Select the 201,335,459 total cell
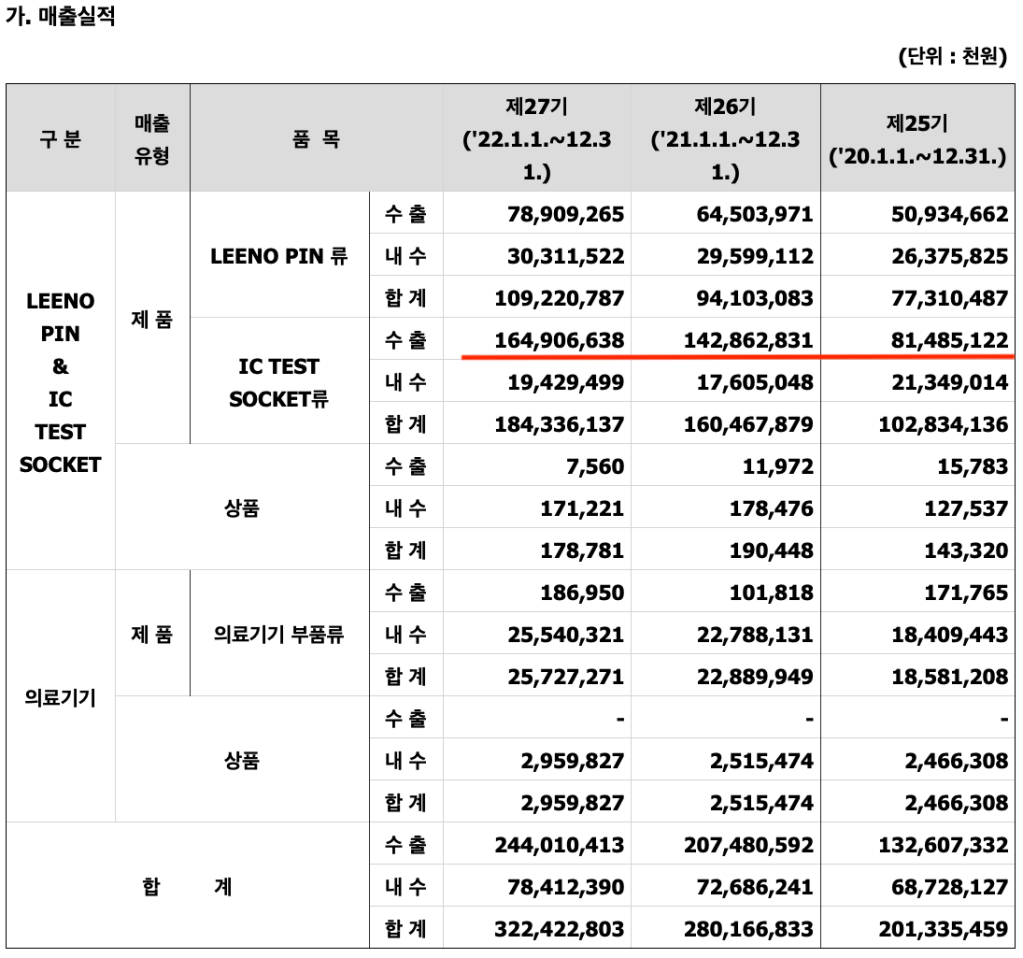The image size is (1023, 958). click(x=944, y=928)
